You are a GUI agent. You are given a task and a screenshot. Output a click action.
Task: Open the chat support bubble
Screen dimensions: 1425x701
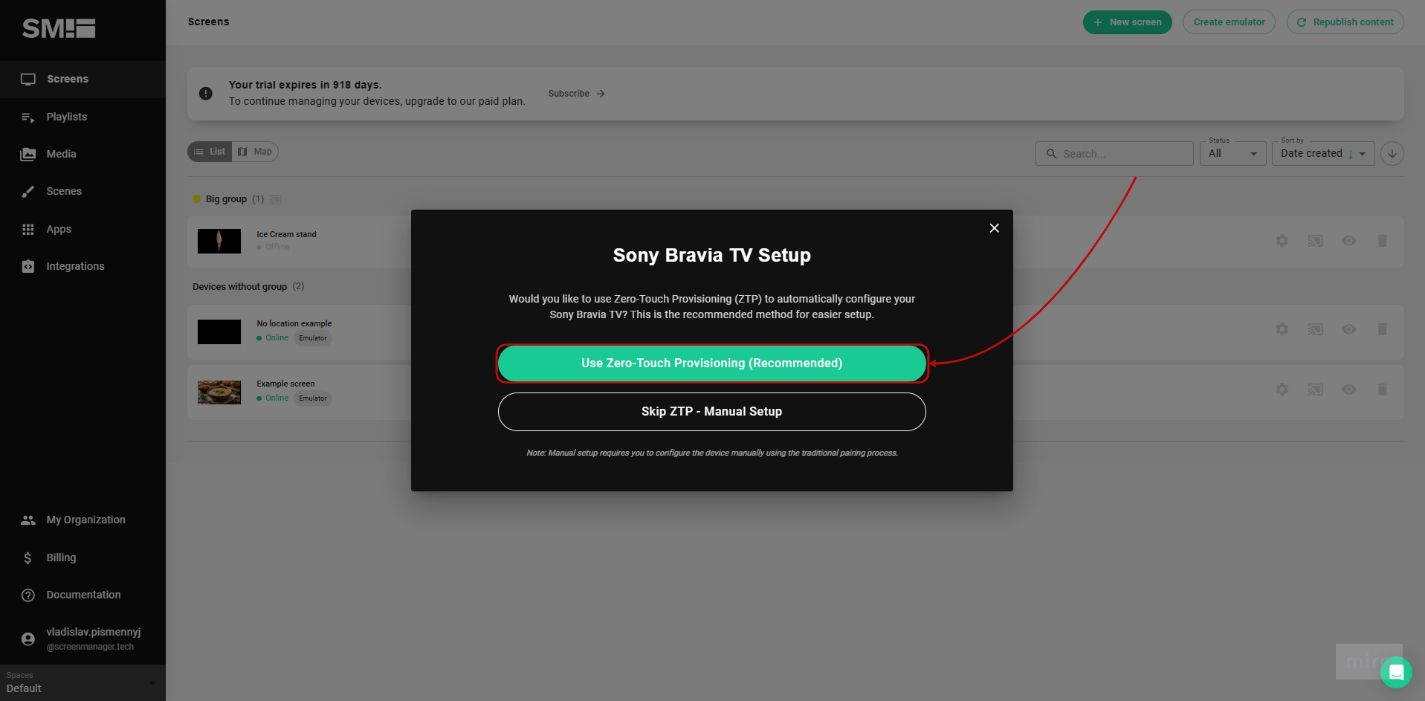click(x=1396, y=672)
